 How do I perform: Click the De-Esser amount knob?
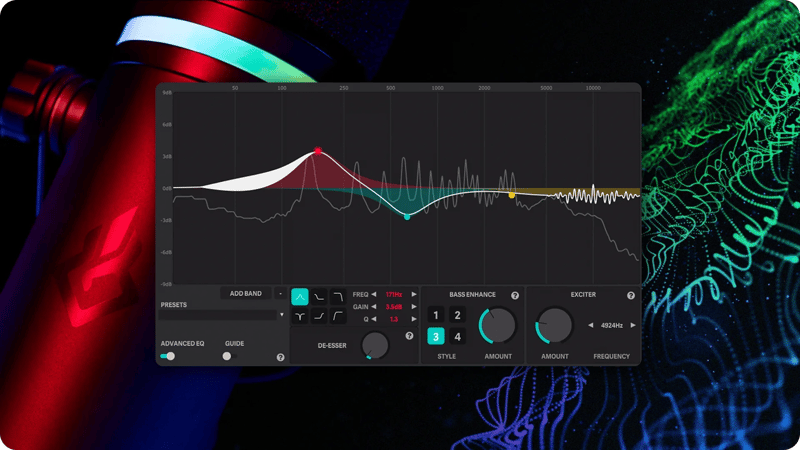click(375, 345)
